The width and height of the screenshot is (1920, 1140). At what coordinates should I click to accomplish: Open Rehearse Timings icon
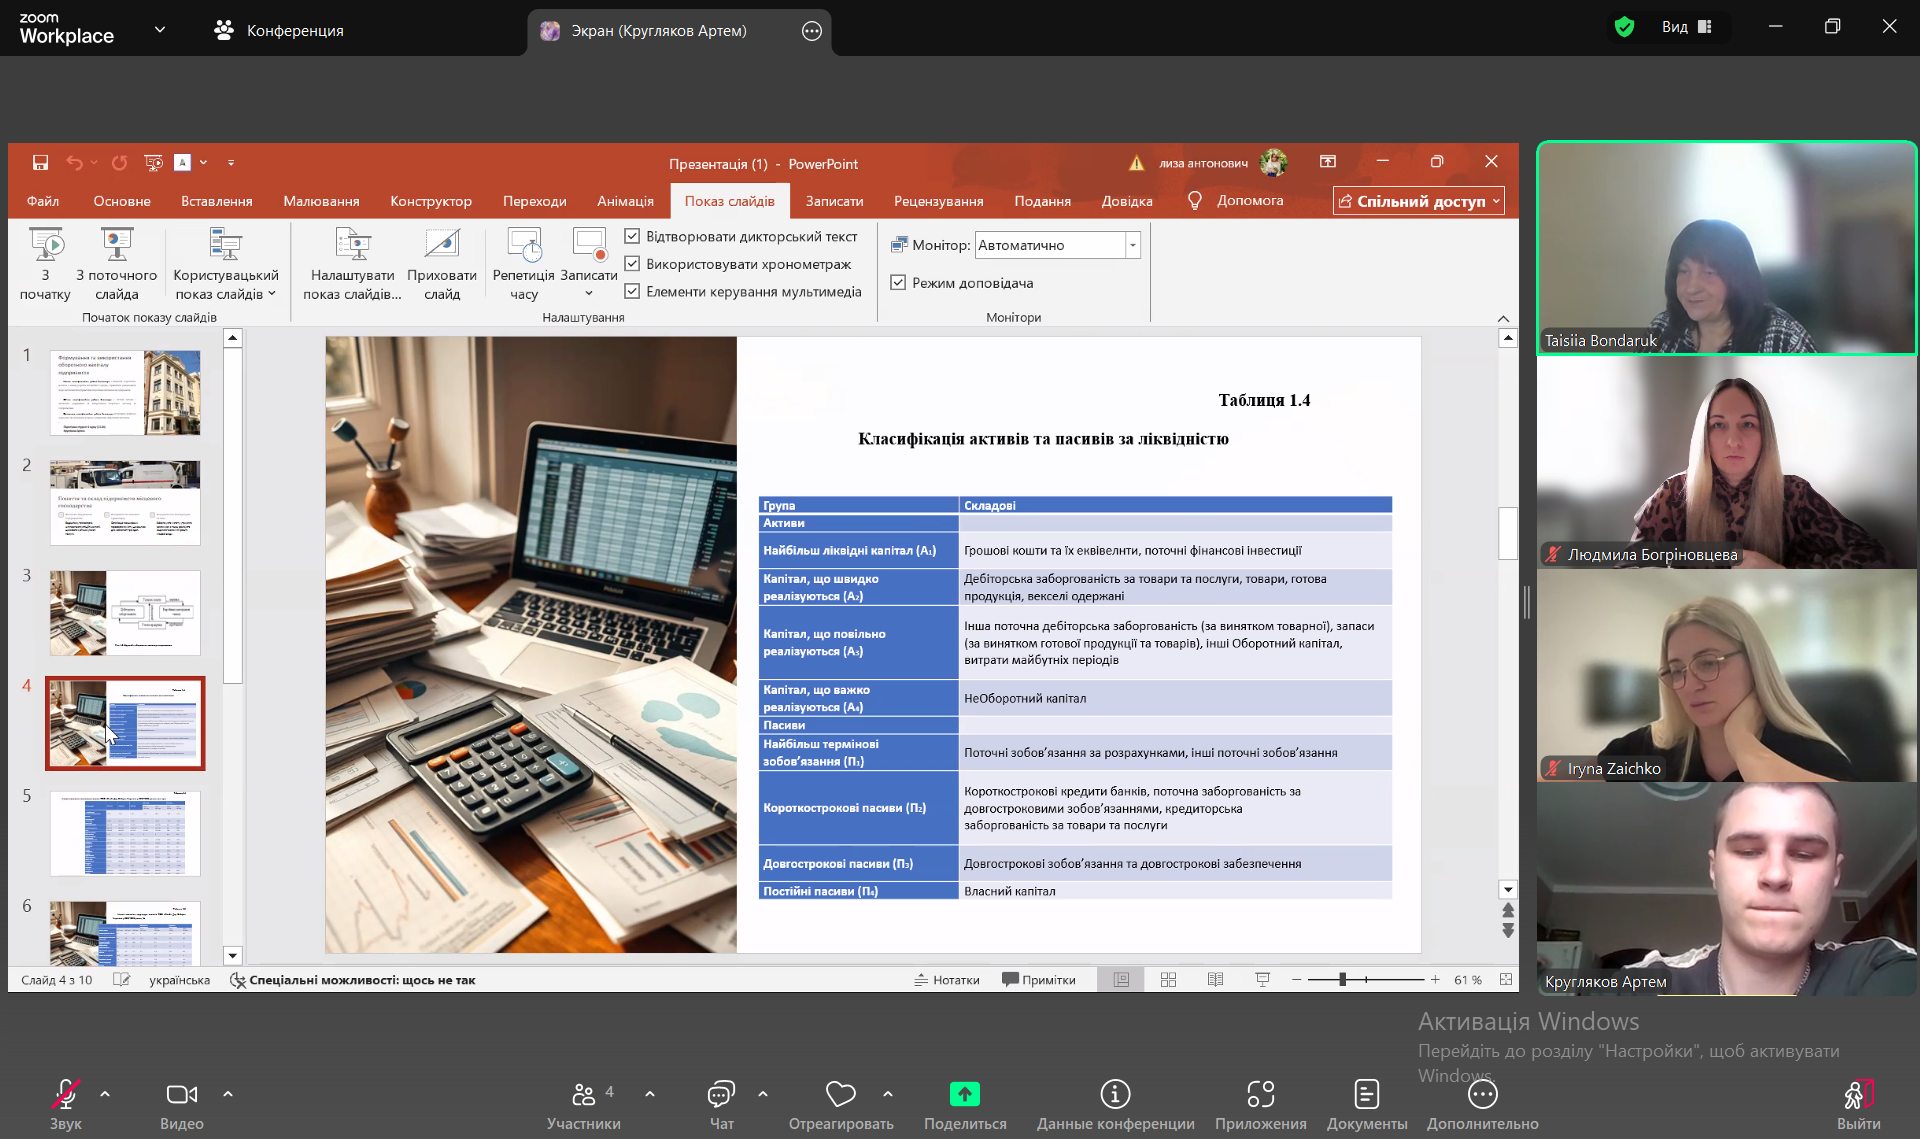pyautogui.click(x=524, y=246)
